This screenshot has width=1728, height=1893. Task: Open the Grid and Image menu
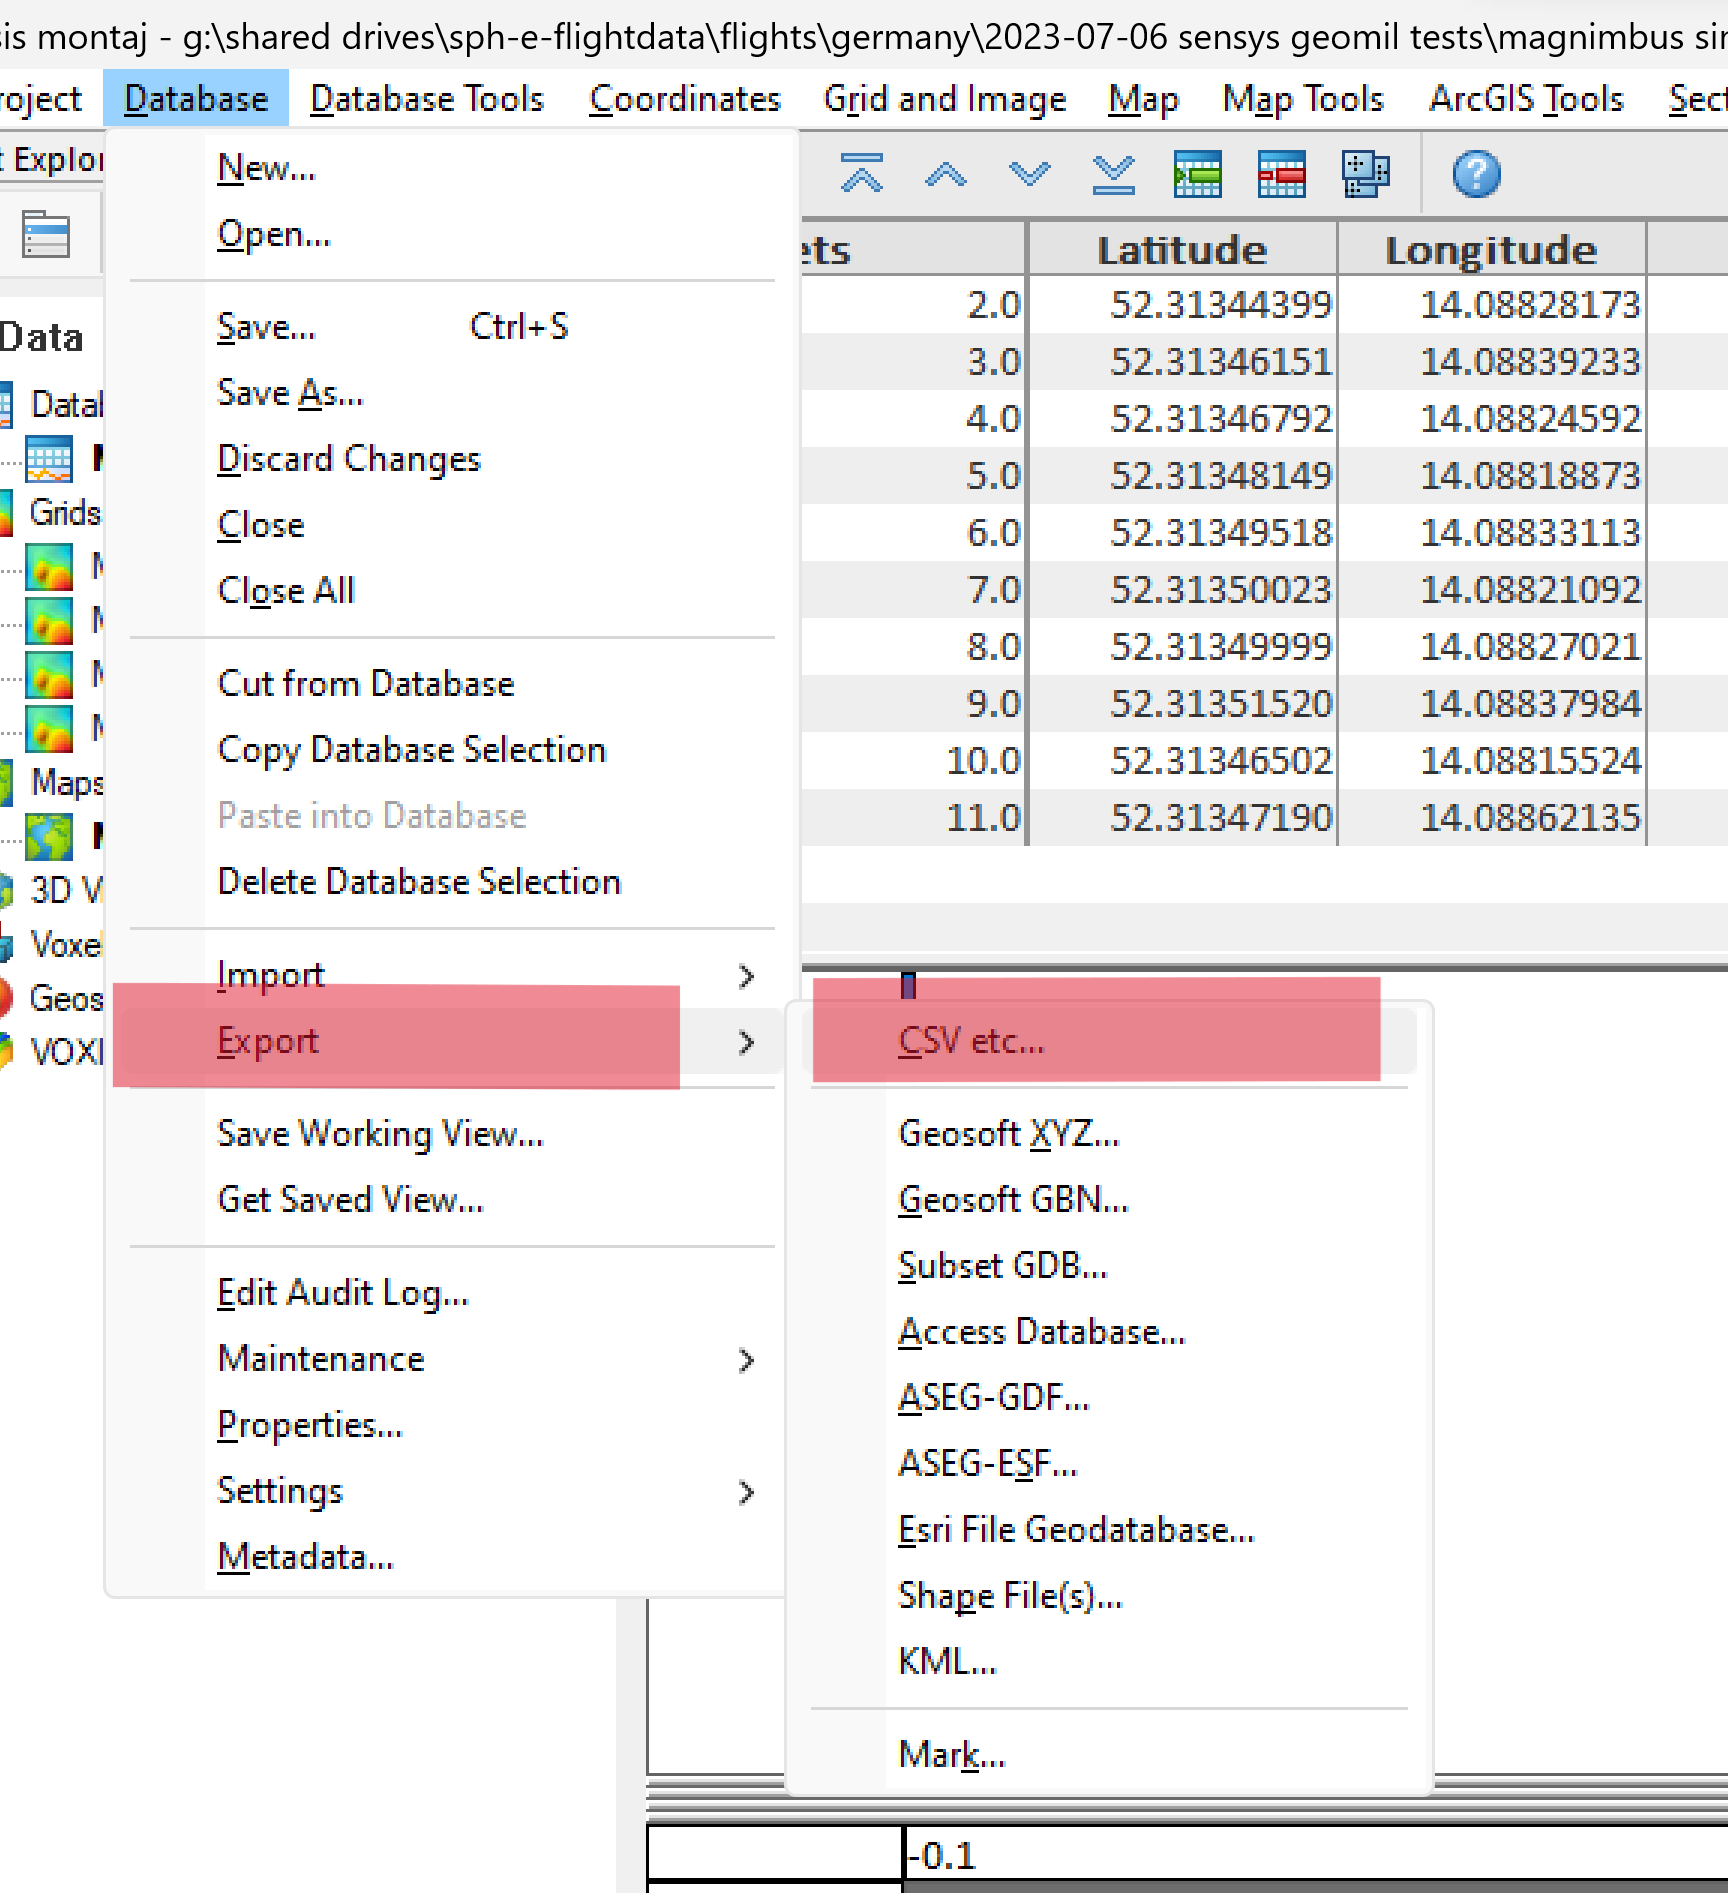tap(945, 99)
